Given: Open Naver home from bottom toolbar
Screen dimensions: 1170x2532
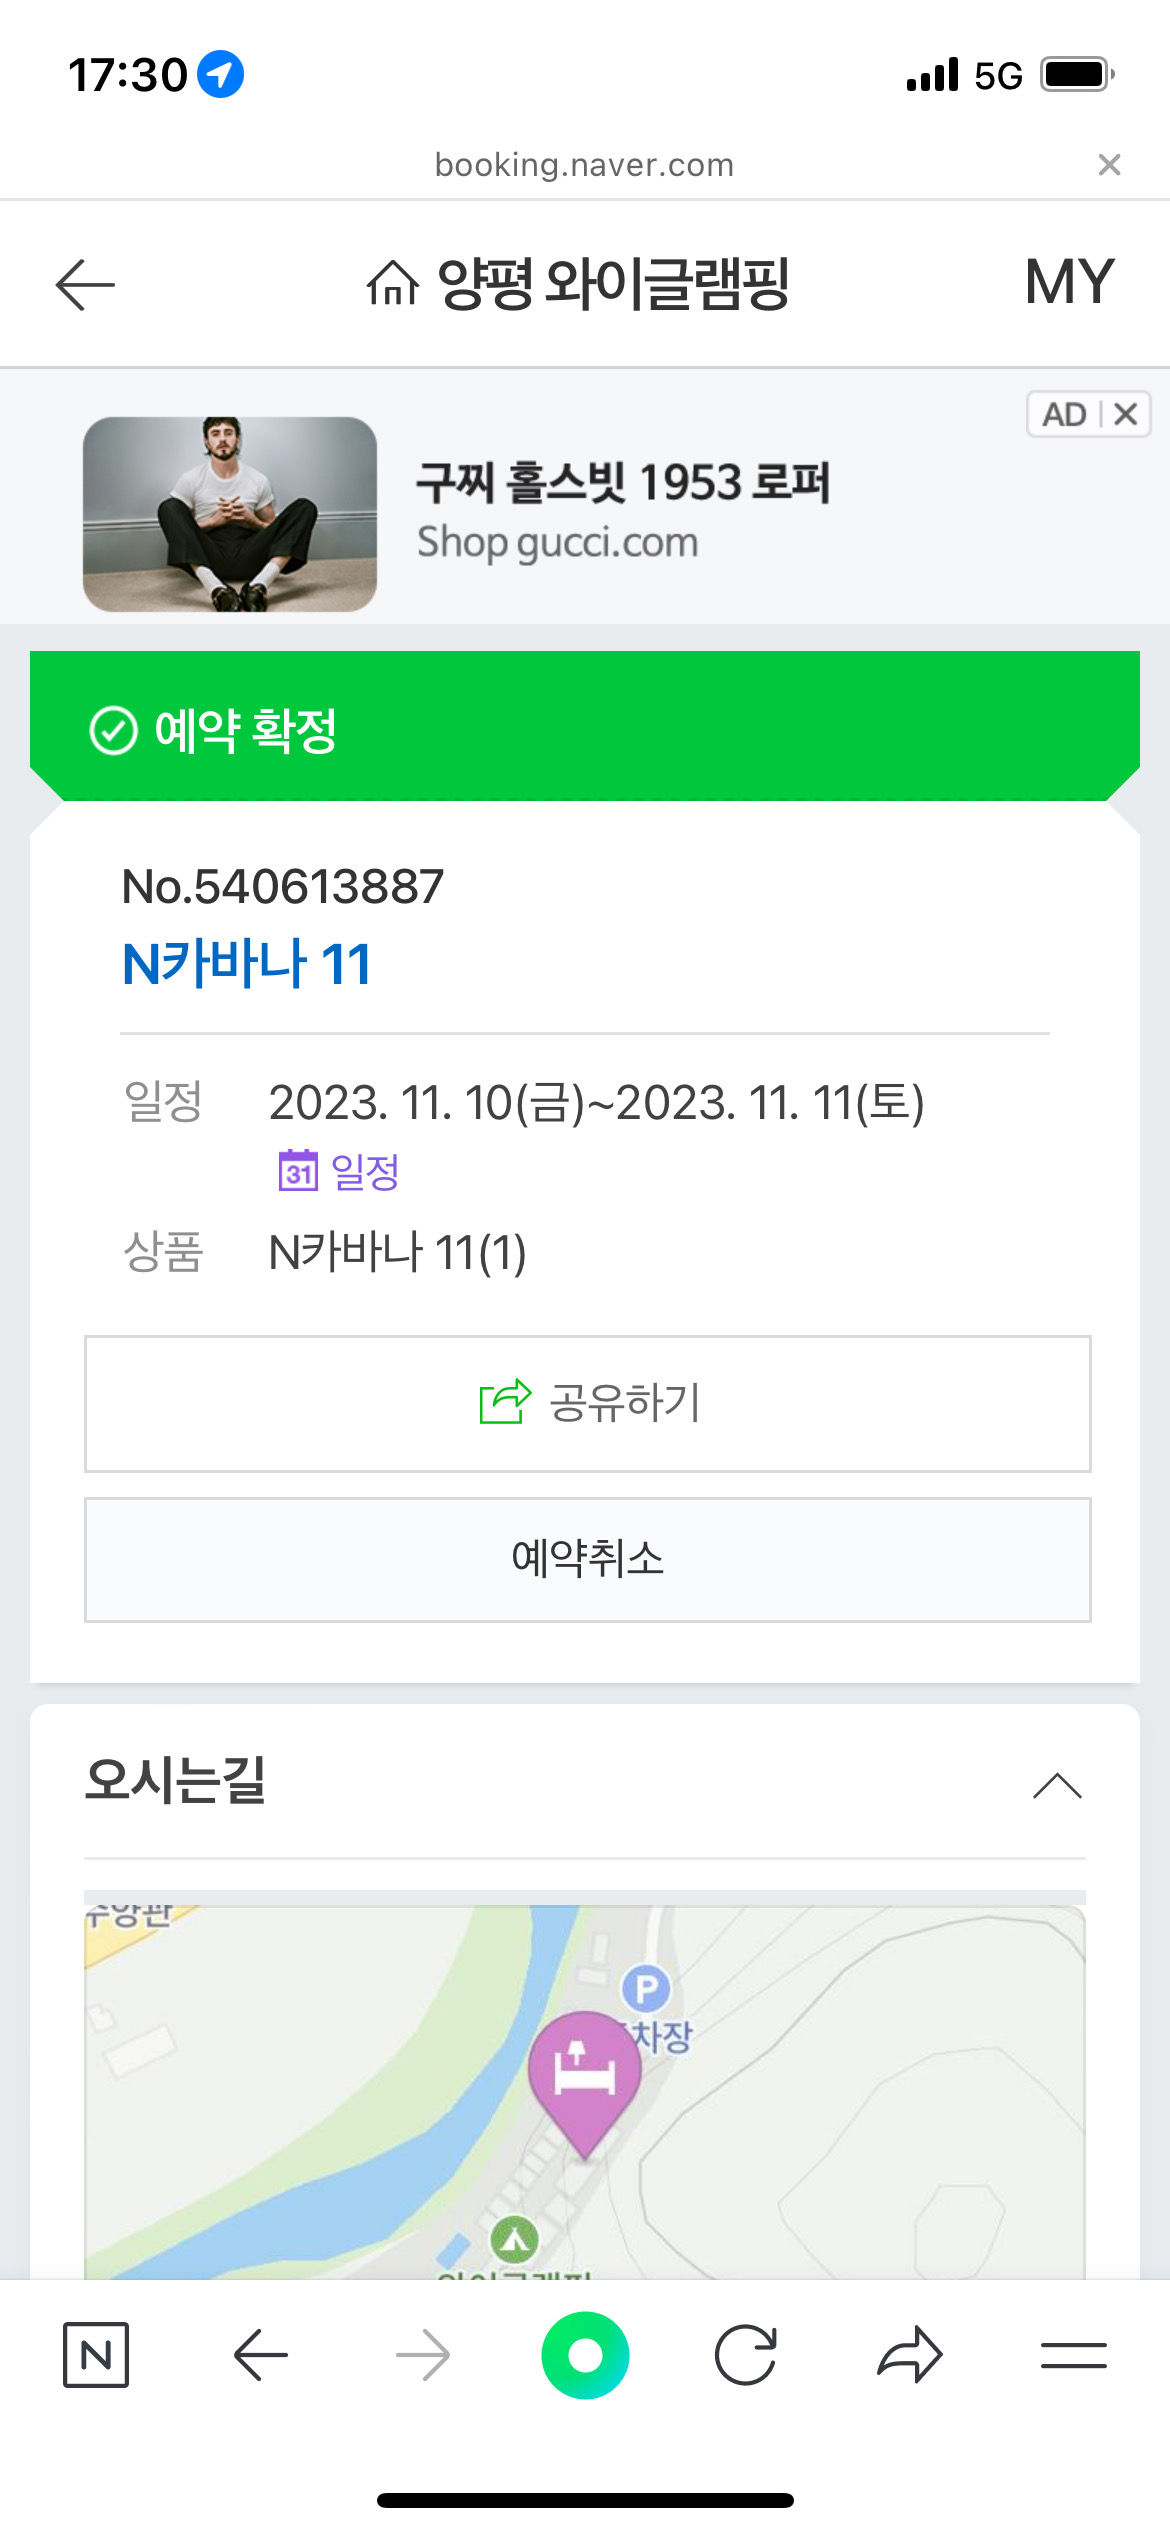Looking at the screenshot, I should [x=96, y=2355].
